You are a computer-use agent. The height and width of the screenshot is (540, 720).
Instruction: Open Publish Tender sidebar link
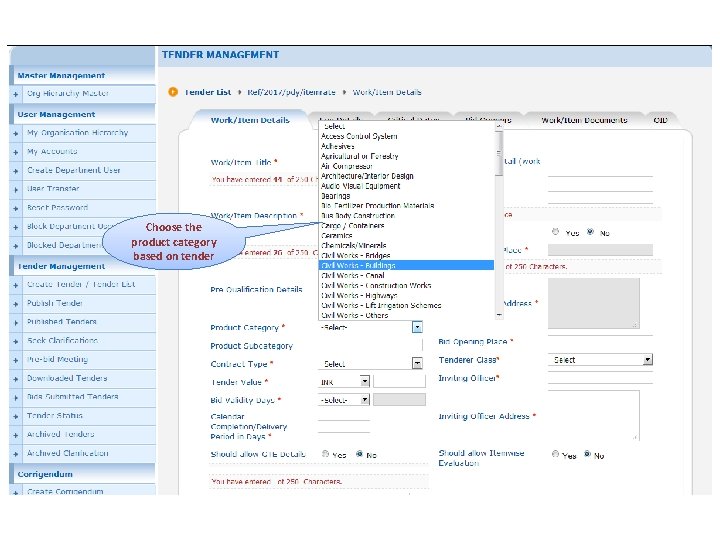point(54,303)
